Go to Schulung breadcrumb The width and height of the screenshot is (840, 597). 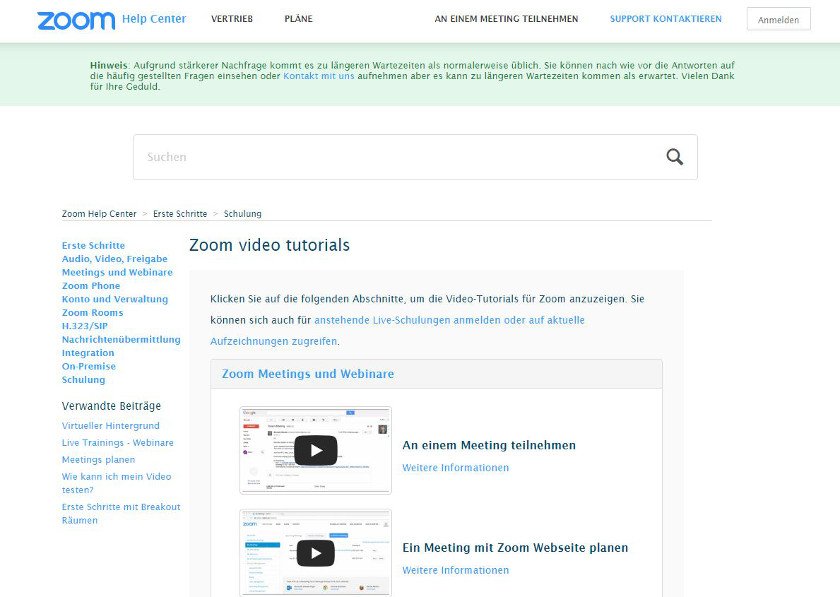pos(243,214)
